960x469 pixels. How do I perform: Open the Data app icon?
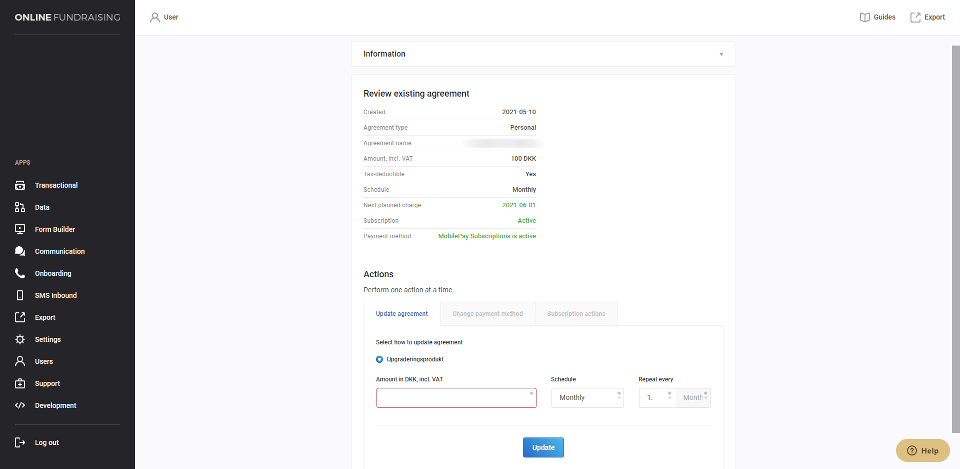(20, 208)
